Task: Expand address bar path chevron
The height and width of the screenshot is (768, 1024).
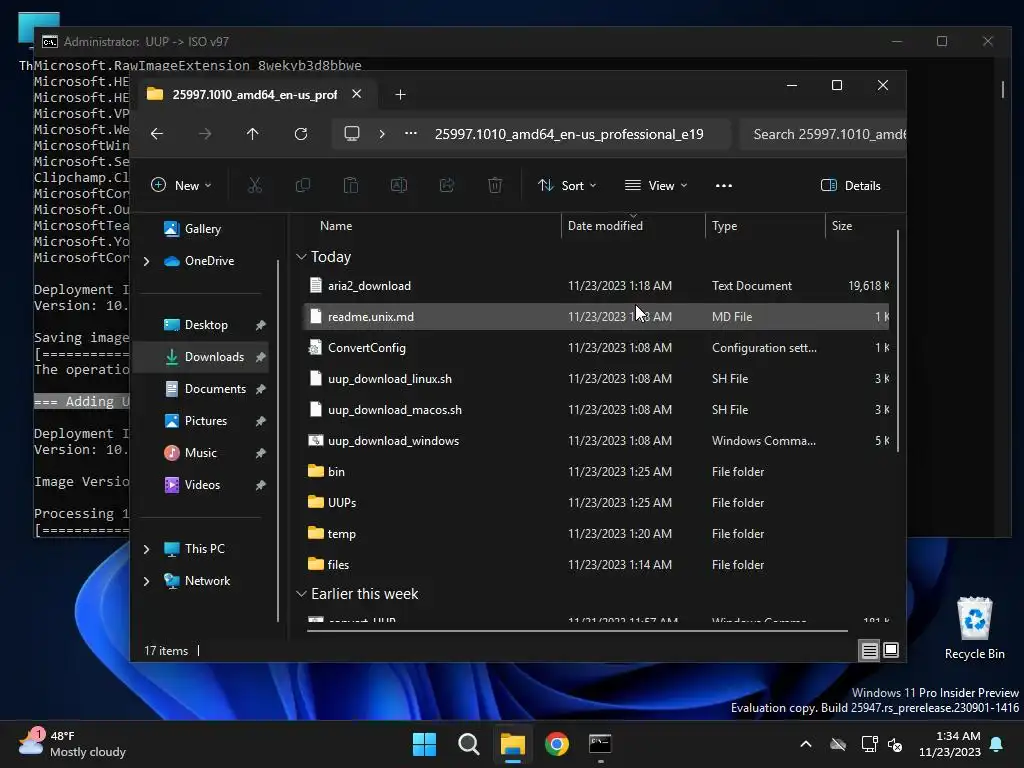Action: (382, 134)
